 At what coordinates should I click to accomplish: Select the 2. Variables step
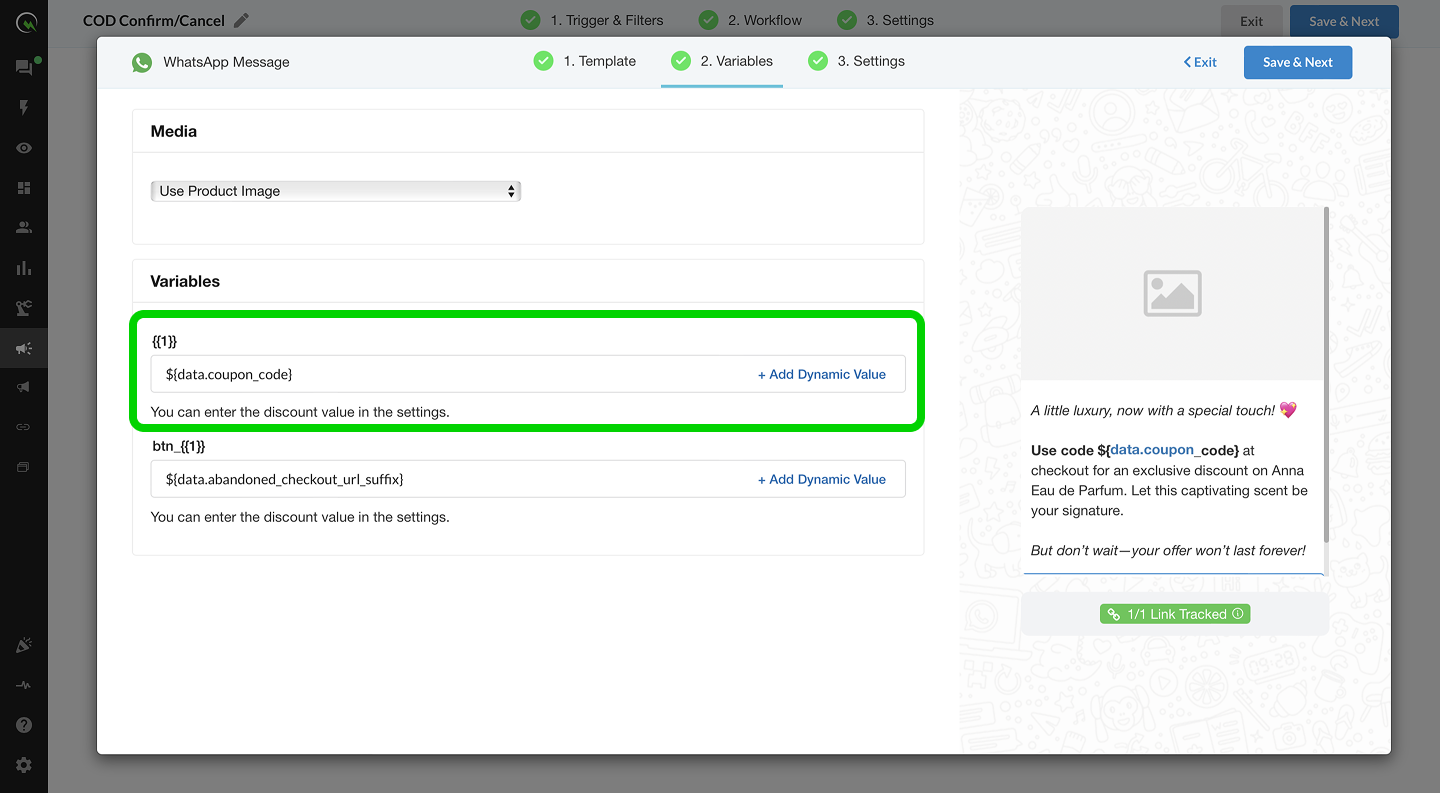coord(722,61)
